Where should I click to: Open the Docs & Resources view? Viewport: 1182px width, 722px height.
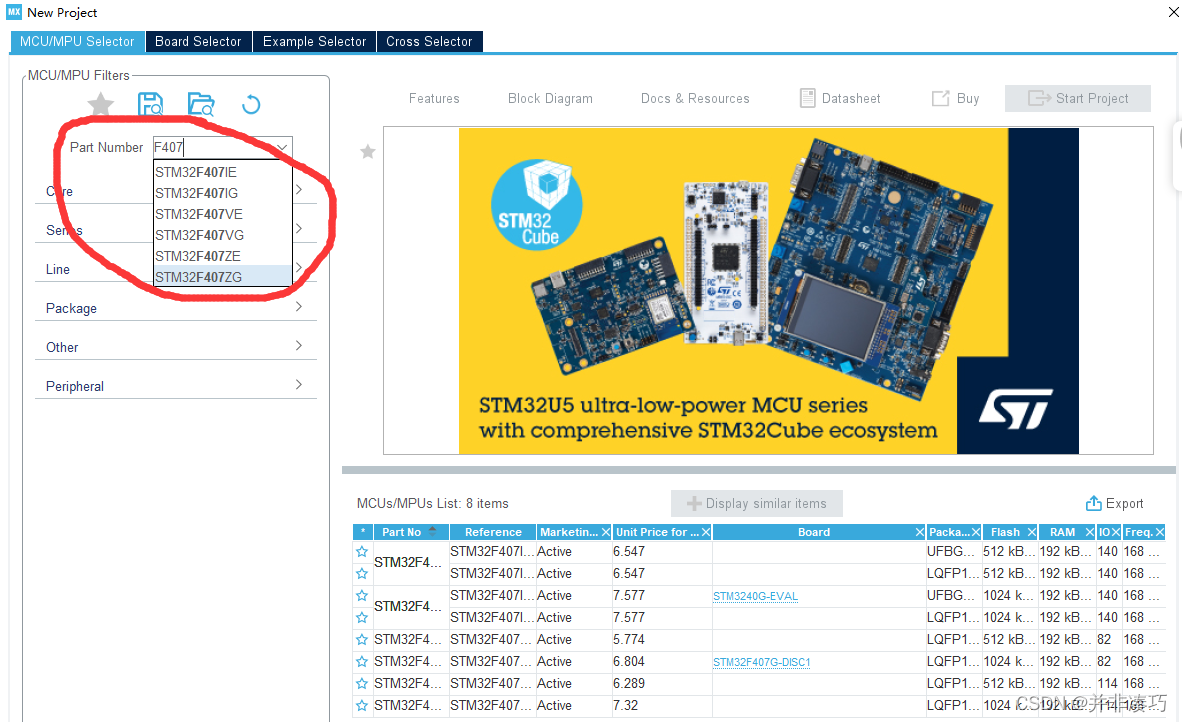[695, 98]
